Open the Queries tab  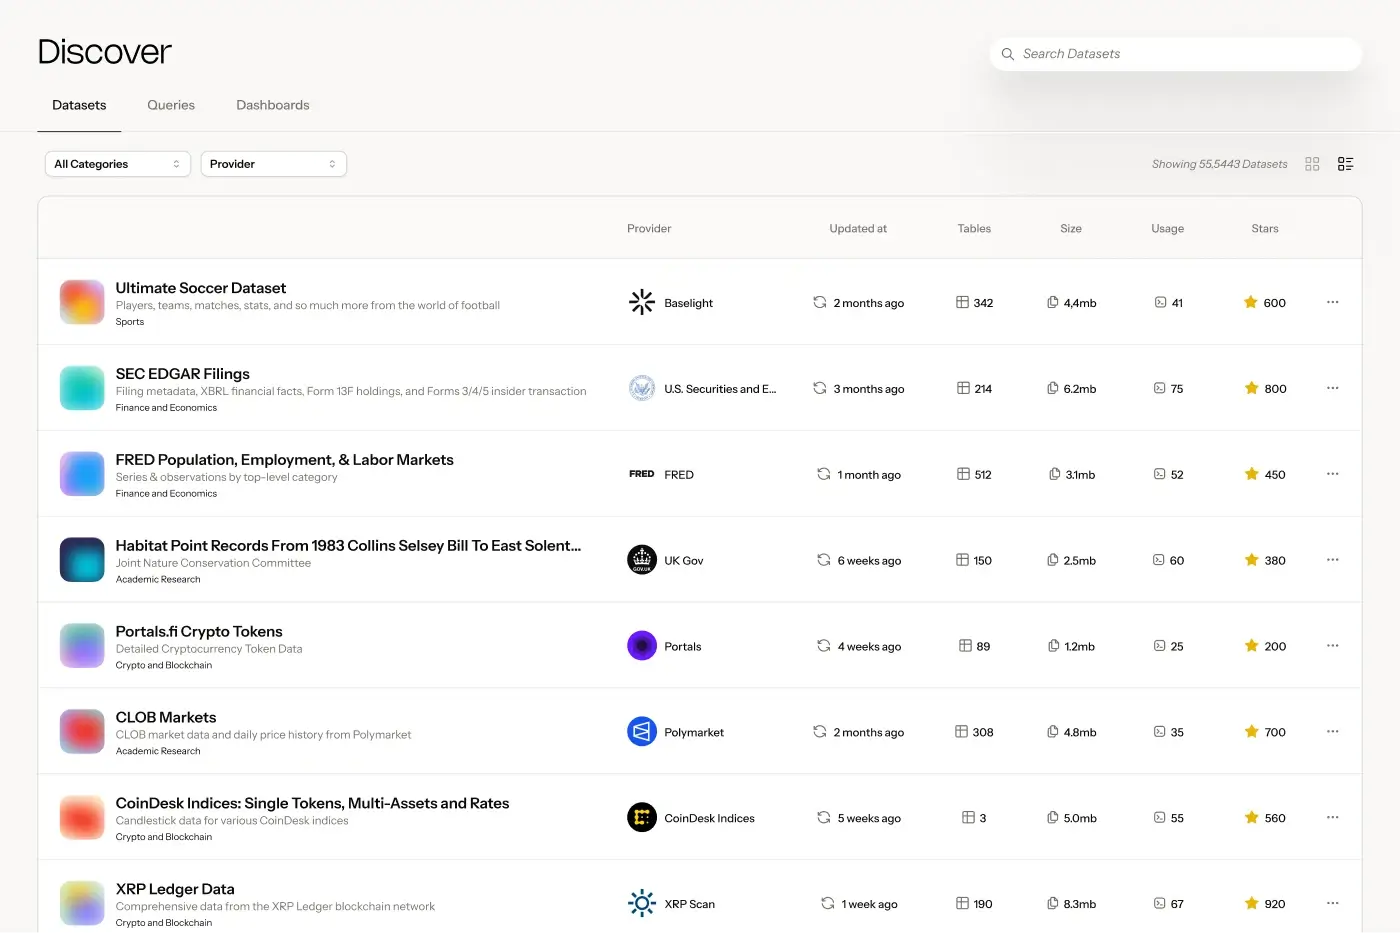171,105
